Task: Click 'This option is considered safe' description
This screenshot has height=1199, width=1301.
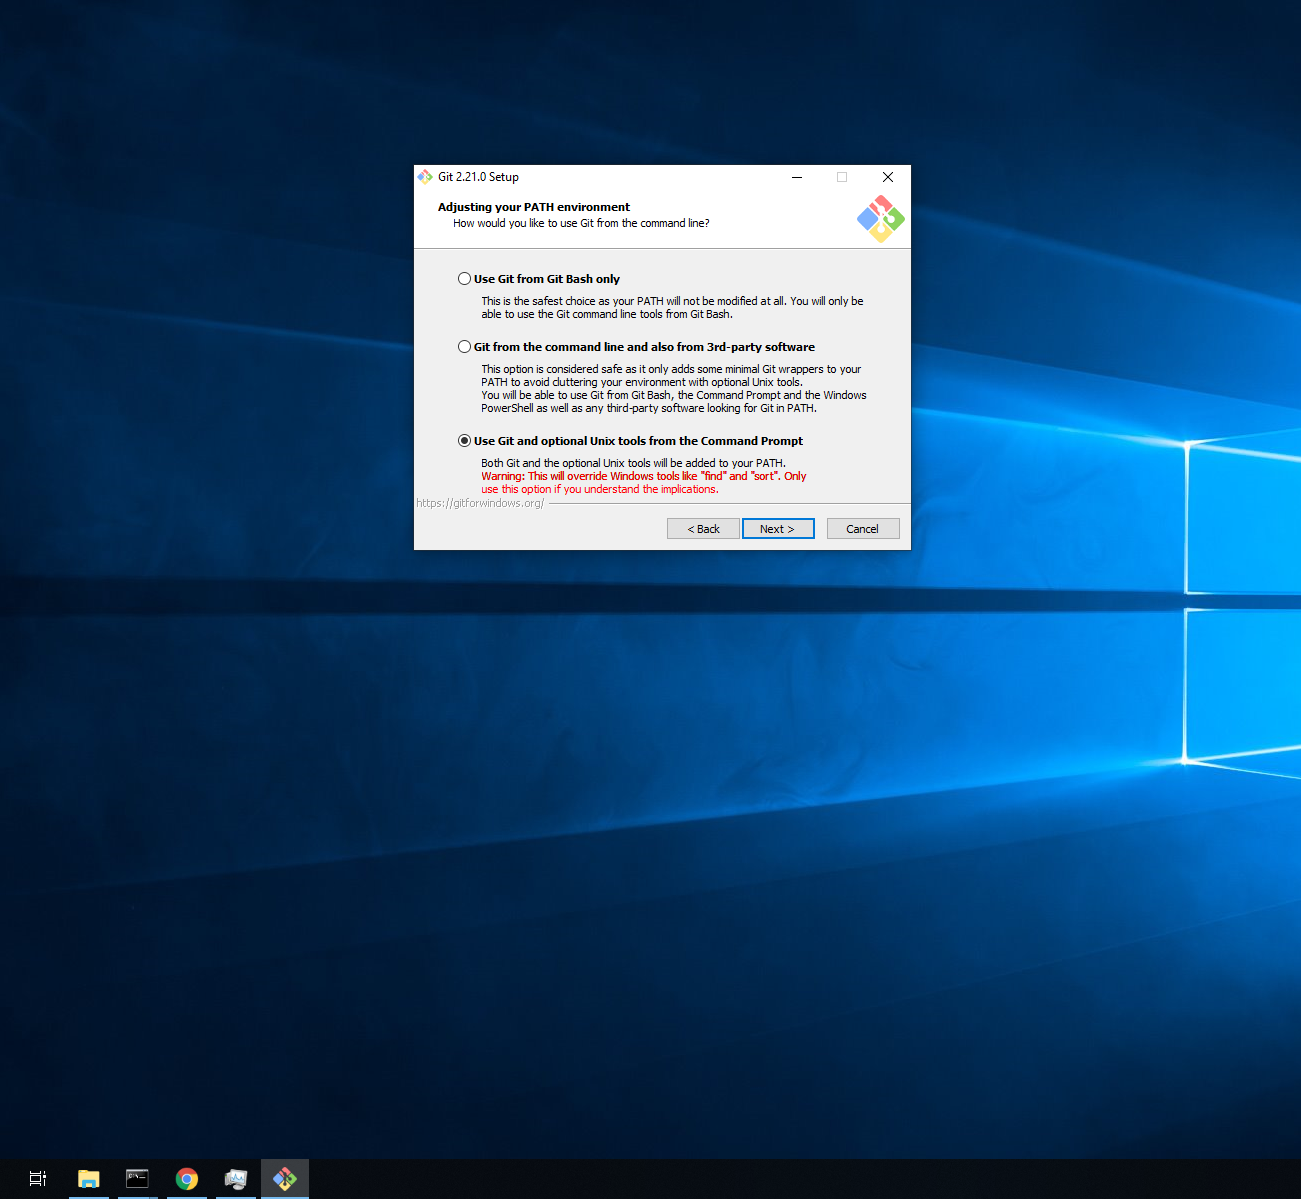Action: tap(674, 388)
